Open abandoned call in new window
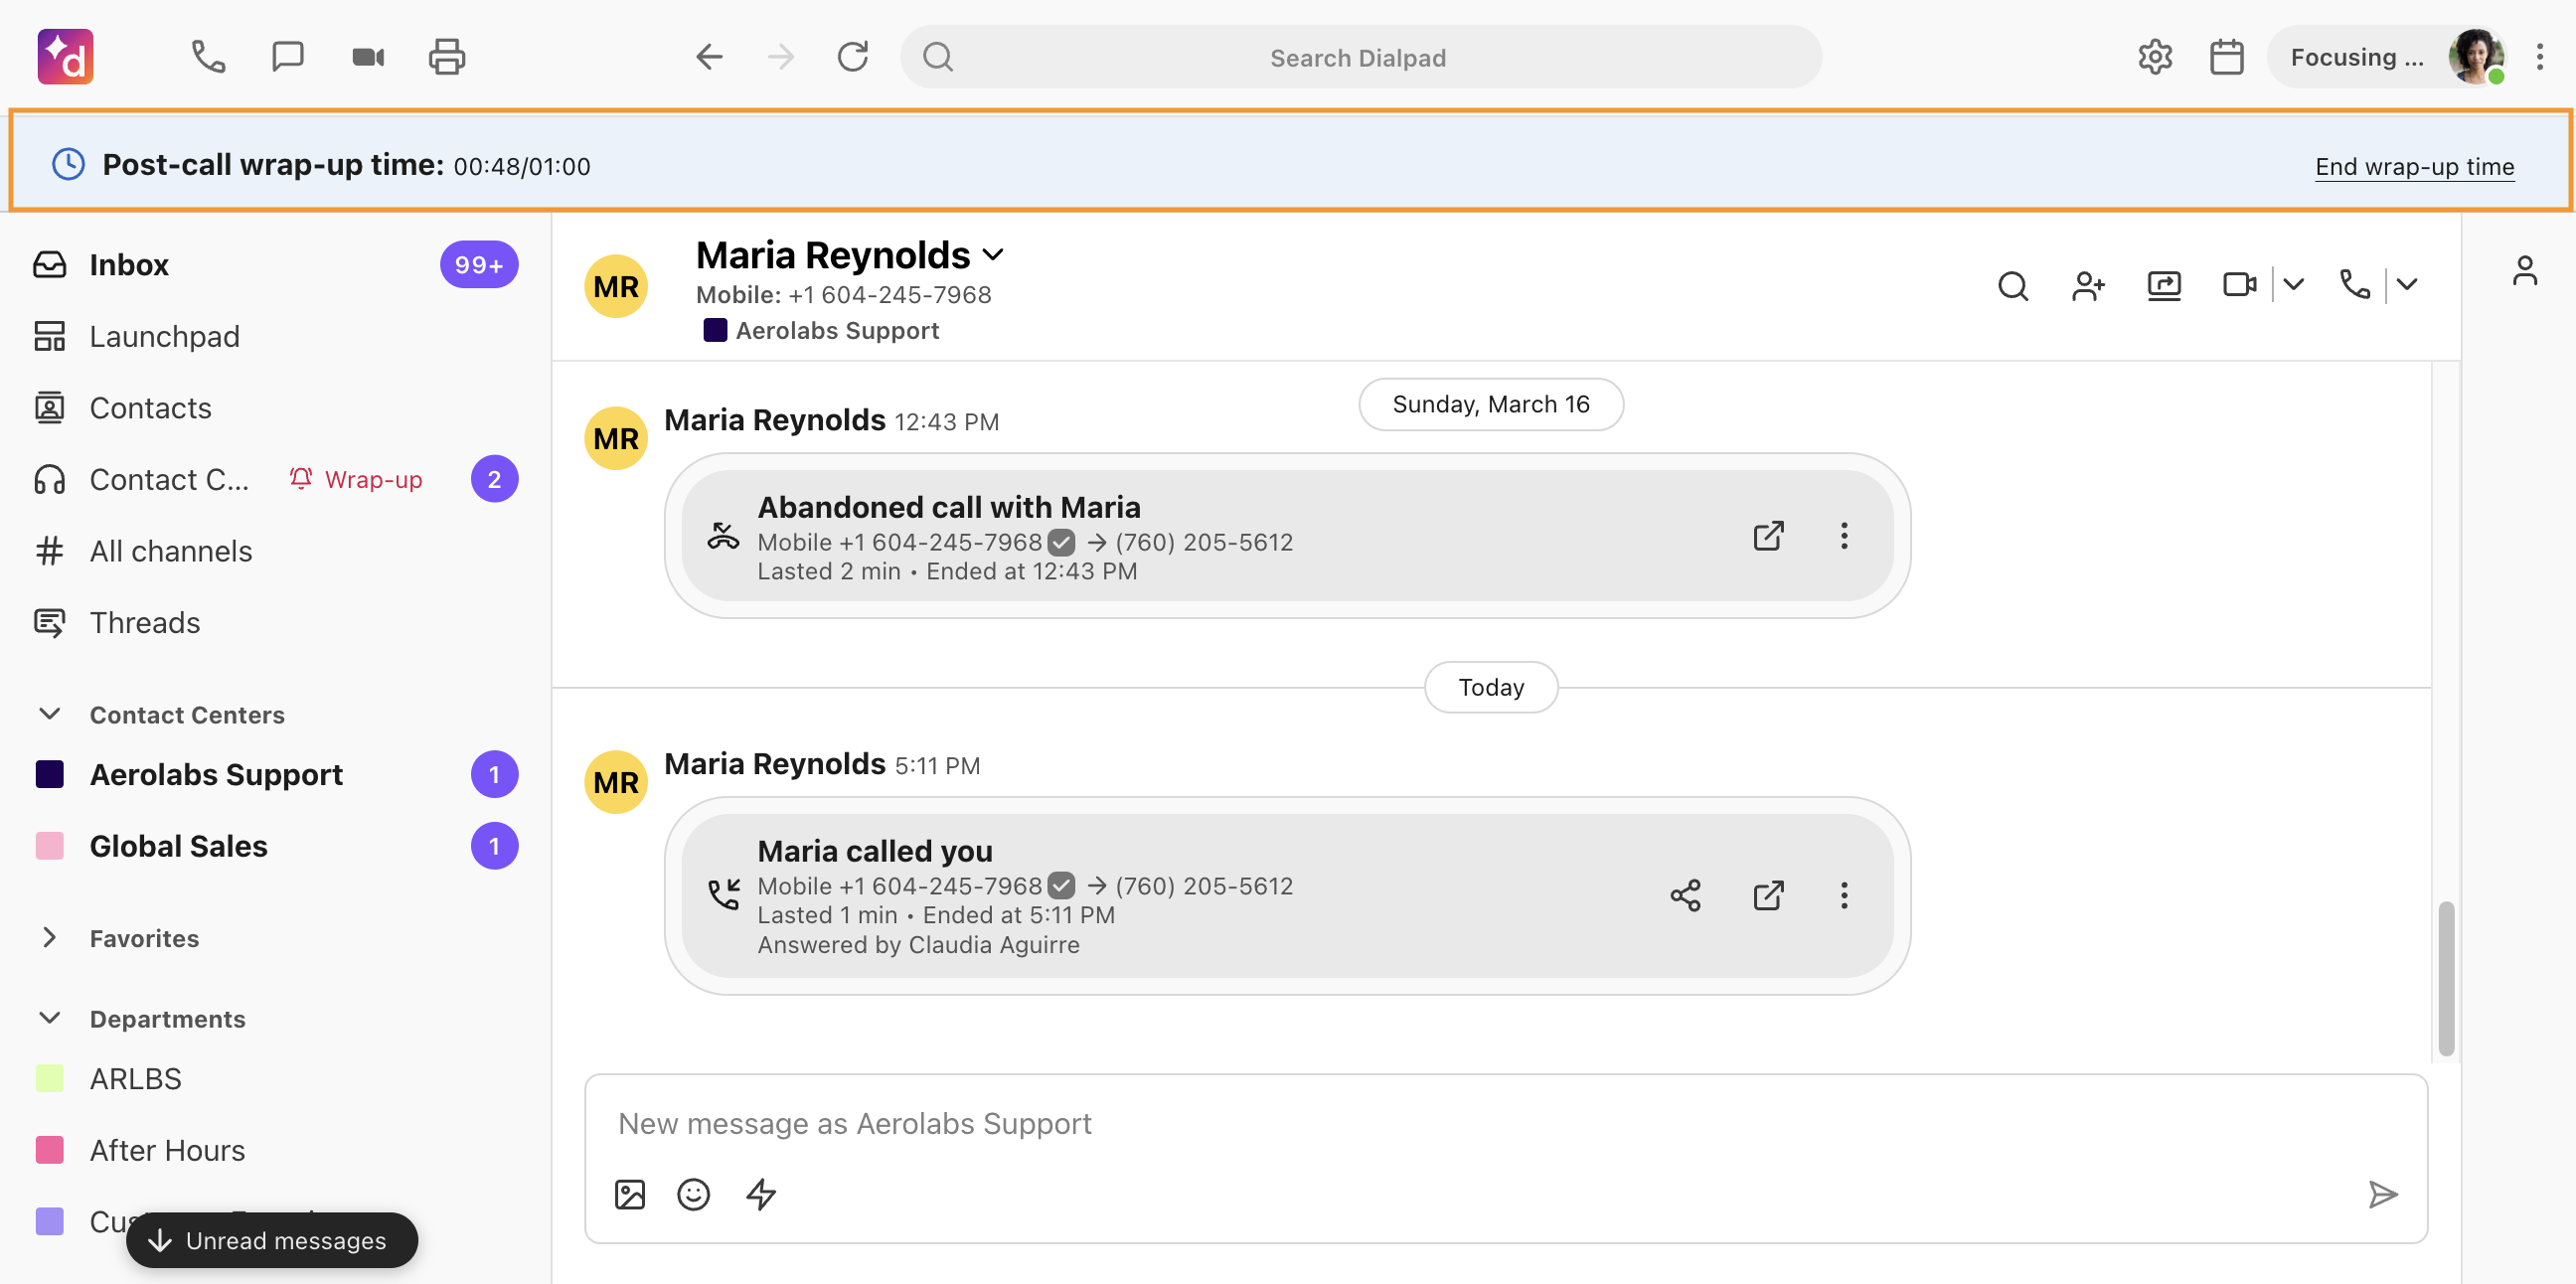The width and height of the screenshot is (2576, 1284). [1768, 536]
